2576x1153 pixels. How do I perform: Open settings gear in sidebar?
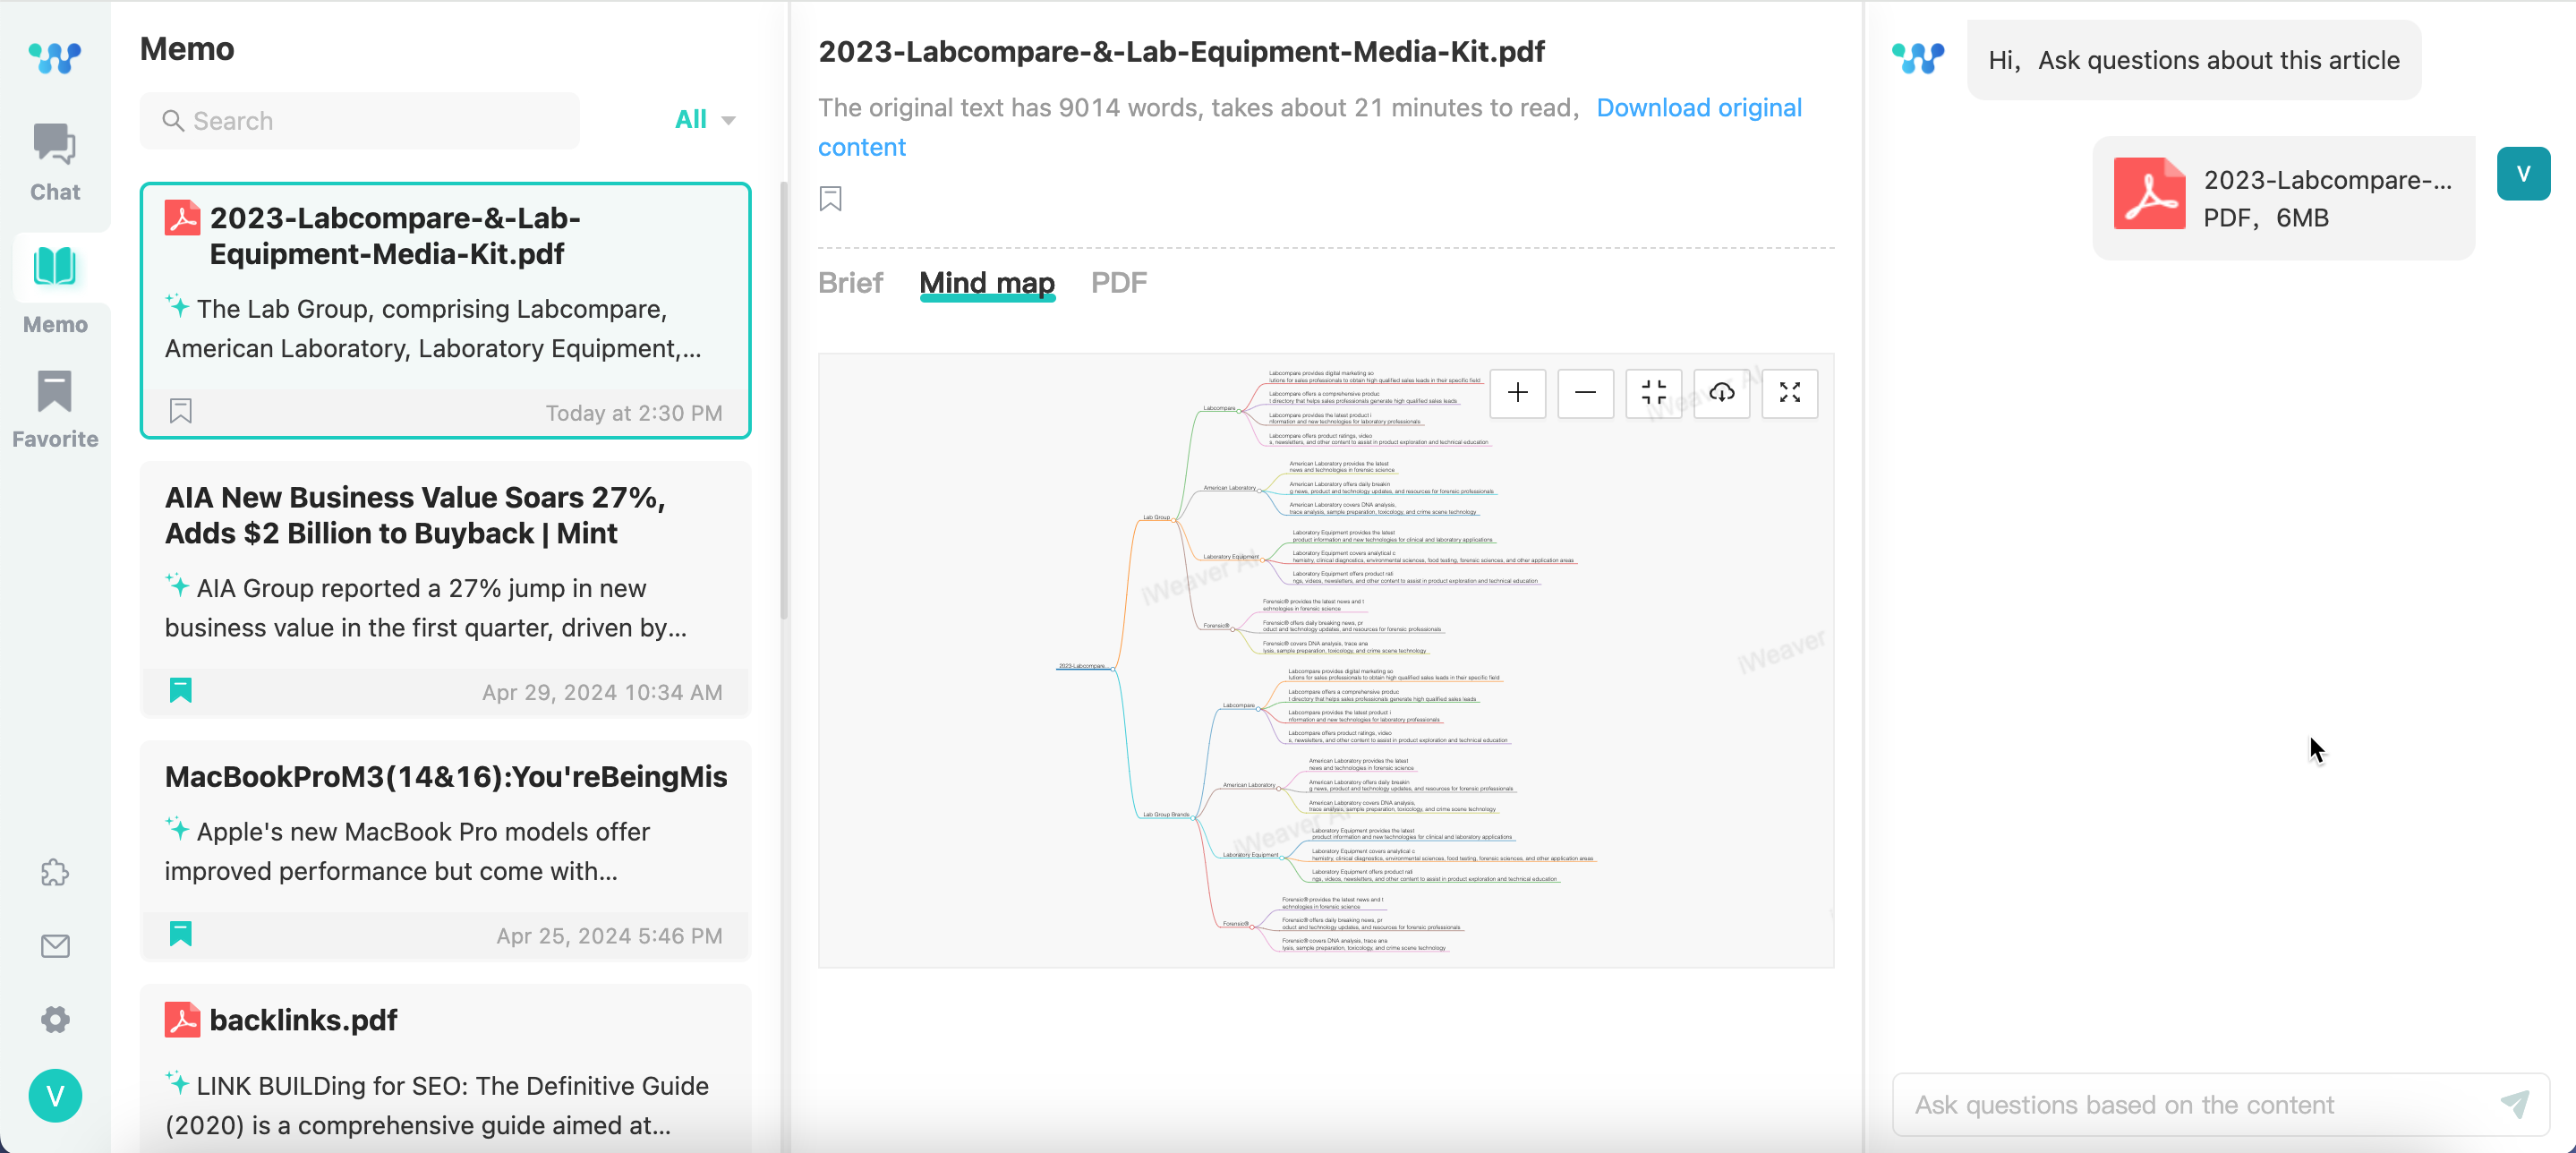(55, 1020)
